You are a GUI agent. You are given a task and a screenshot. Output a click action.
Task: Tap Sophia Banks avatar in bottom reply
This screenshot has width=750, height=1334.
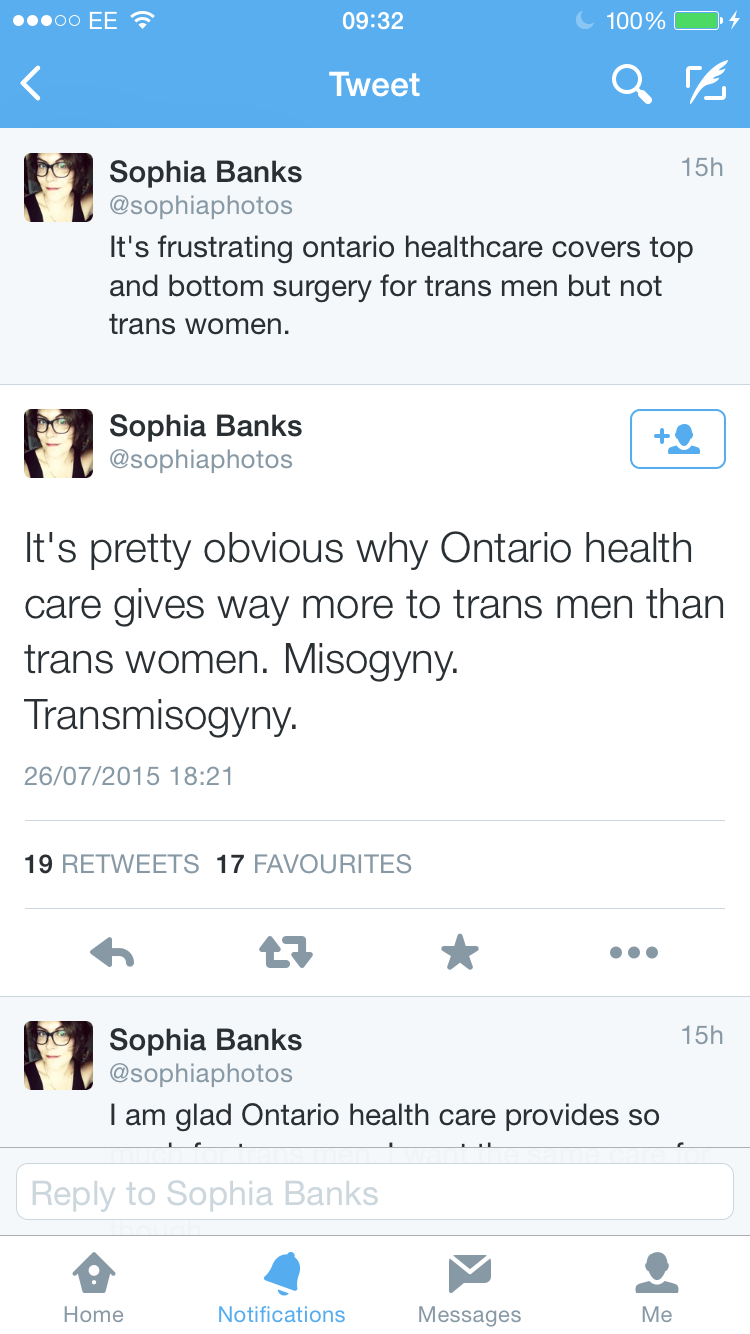coord(58,1055)
